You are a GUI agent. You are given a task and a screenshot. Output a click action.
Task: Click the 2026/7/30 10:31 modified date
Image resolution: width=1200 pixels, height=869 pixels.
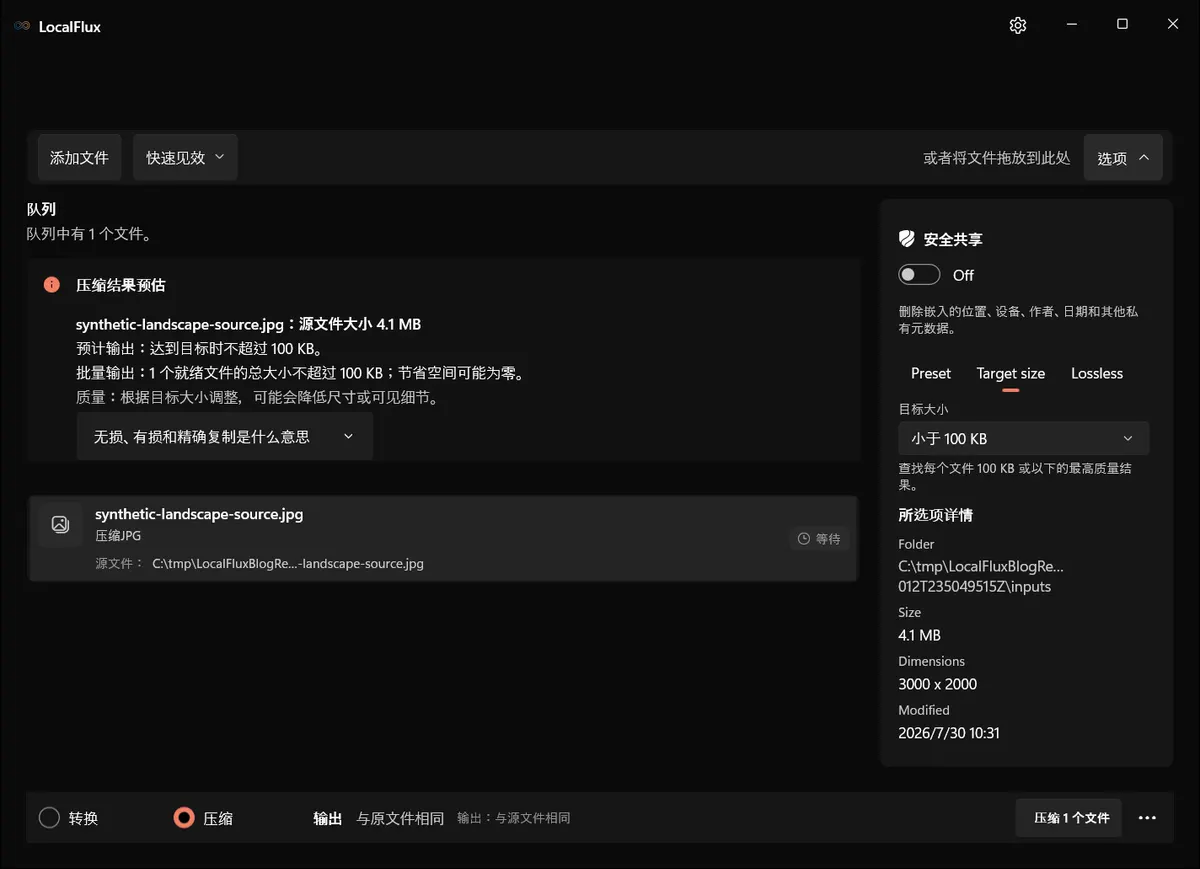tap(949, 733)
